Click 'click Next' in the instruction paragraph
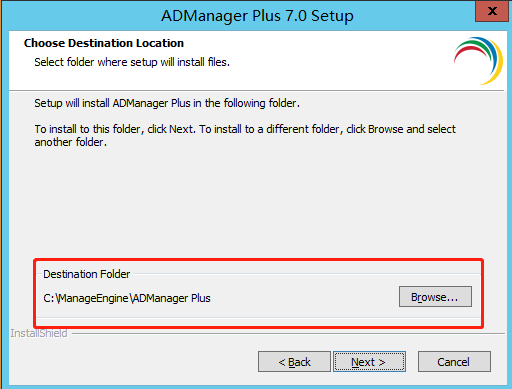Screen dimensions: 512x389 tap(170, 129)
